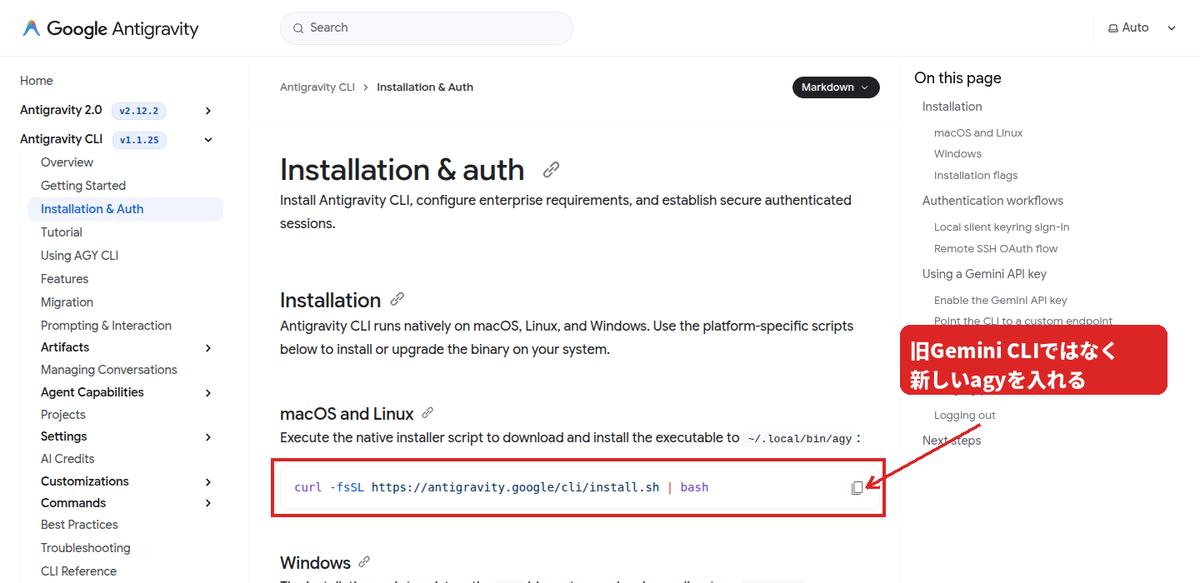1200x583 pixels.
Task: Click the v2.12.2 version badge
Action: [139, 111]
